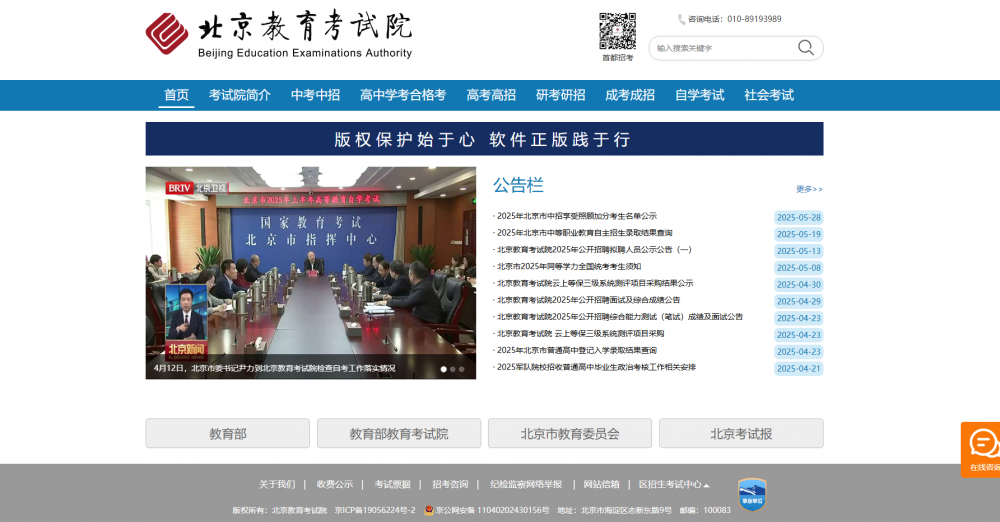The image size is (1000, 522).
Task: Open 公开招聘面试及综合成绩公告 notice
Action: coord(589,299)
